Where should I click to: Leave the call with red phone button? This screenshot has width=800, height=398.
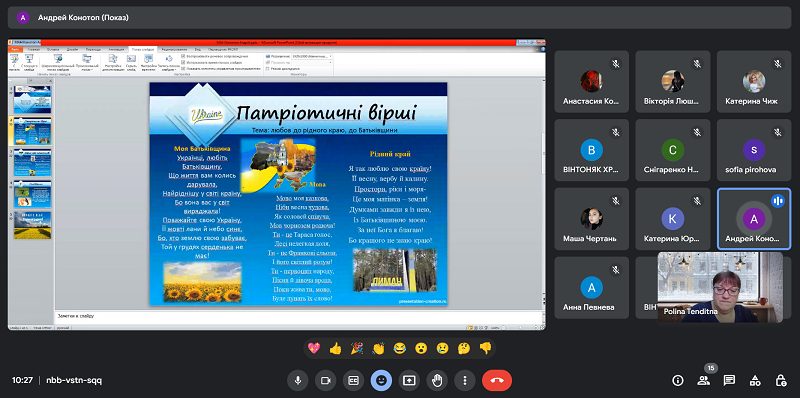point(497,380)
